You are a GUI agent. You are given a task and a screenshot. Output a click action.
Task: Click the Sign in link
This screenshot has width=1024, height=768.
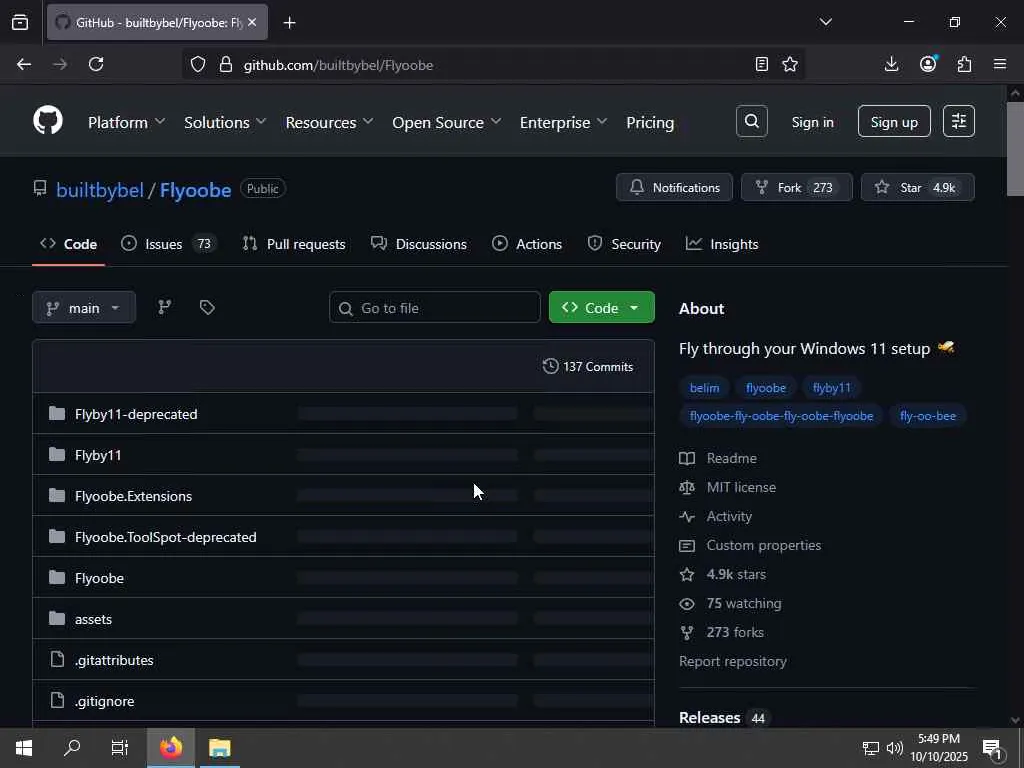pos(812,122)
